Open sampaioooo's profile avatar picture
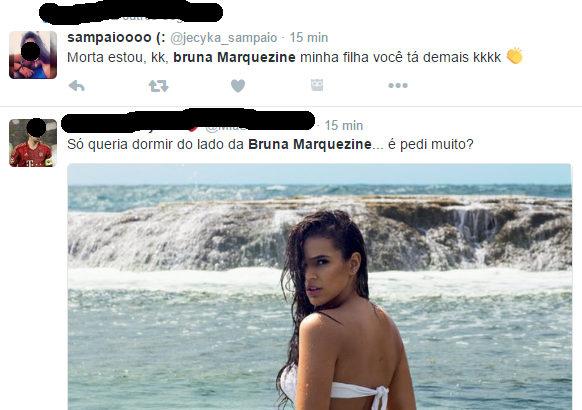The image size is (582, 410). coord(33,55)
